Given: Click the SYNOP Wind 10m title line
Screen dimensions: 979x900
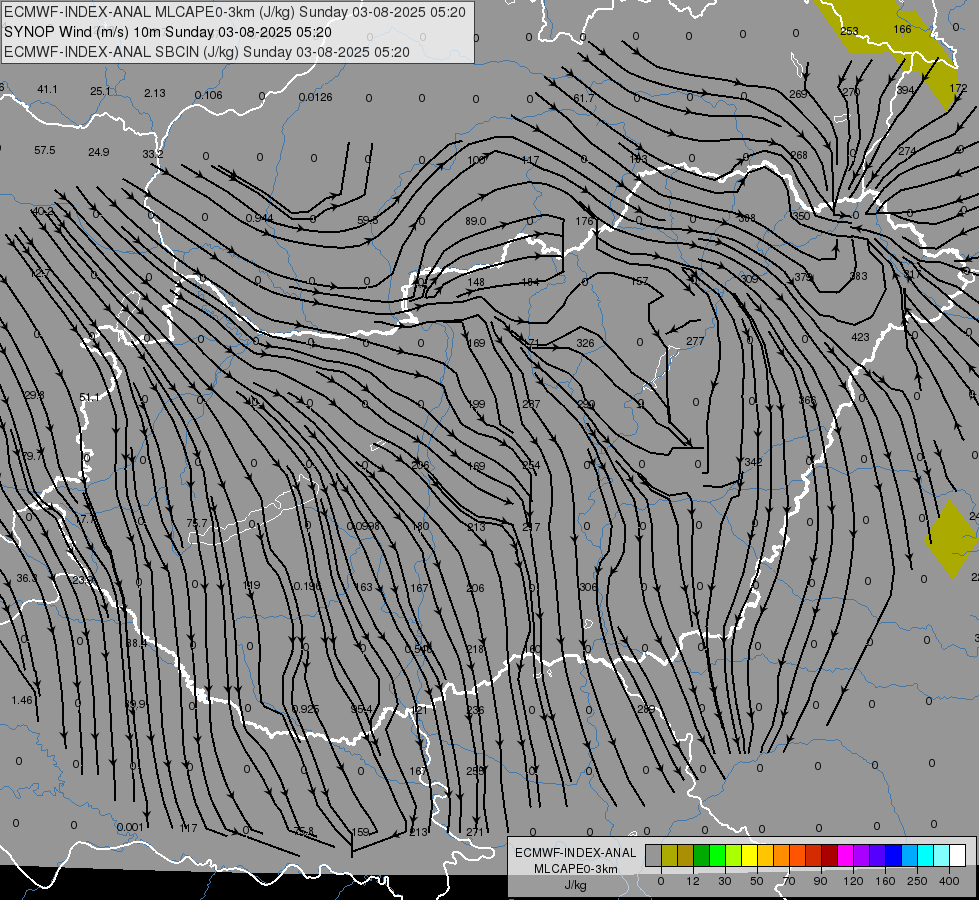Looking at the screenshot, I should point(168,32).
